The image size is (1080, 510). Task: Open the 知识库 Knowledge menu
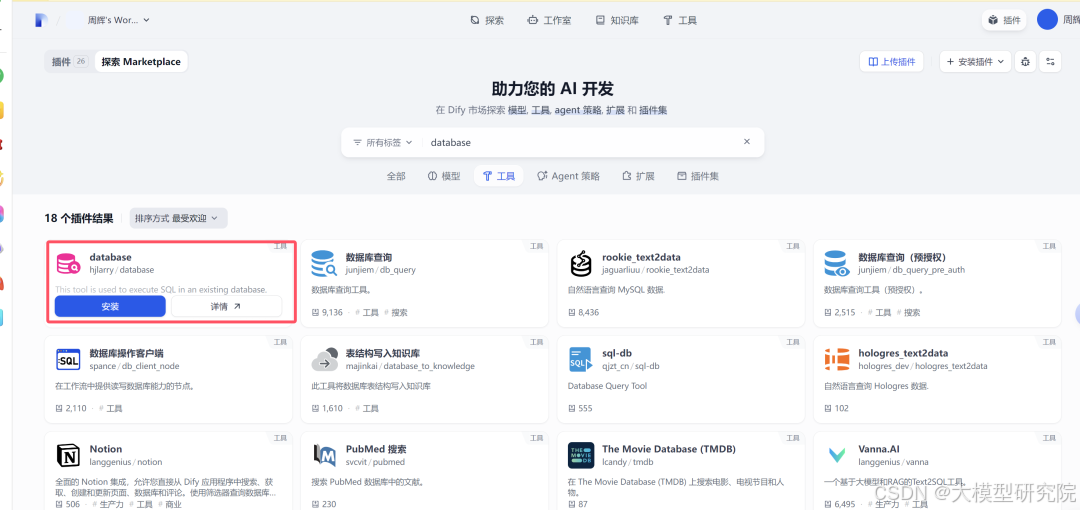617,21
